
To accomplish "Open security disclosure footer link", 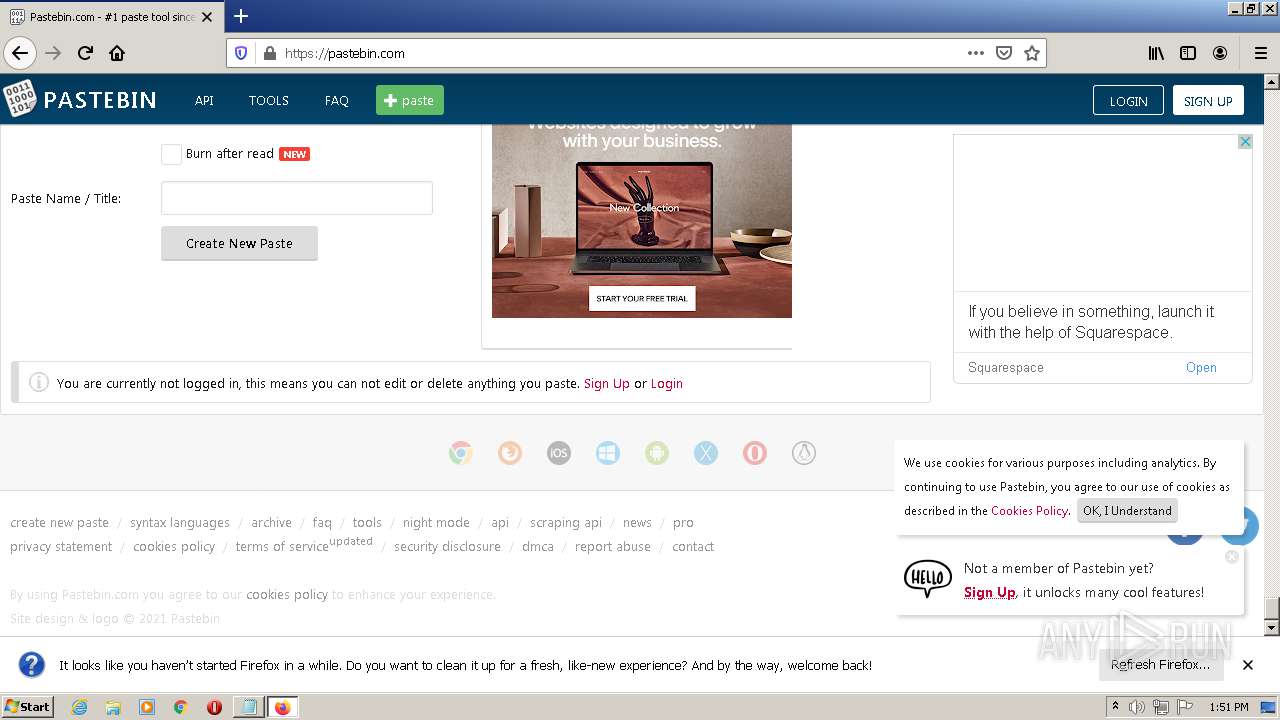I will click(x=447, y=546).
